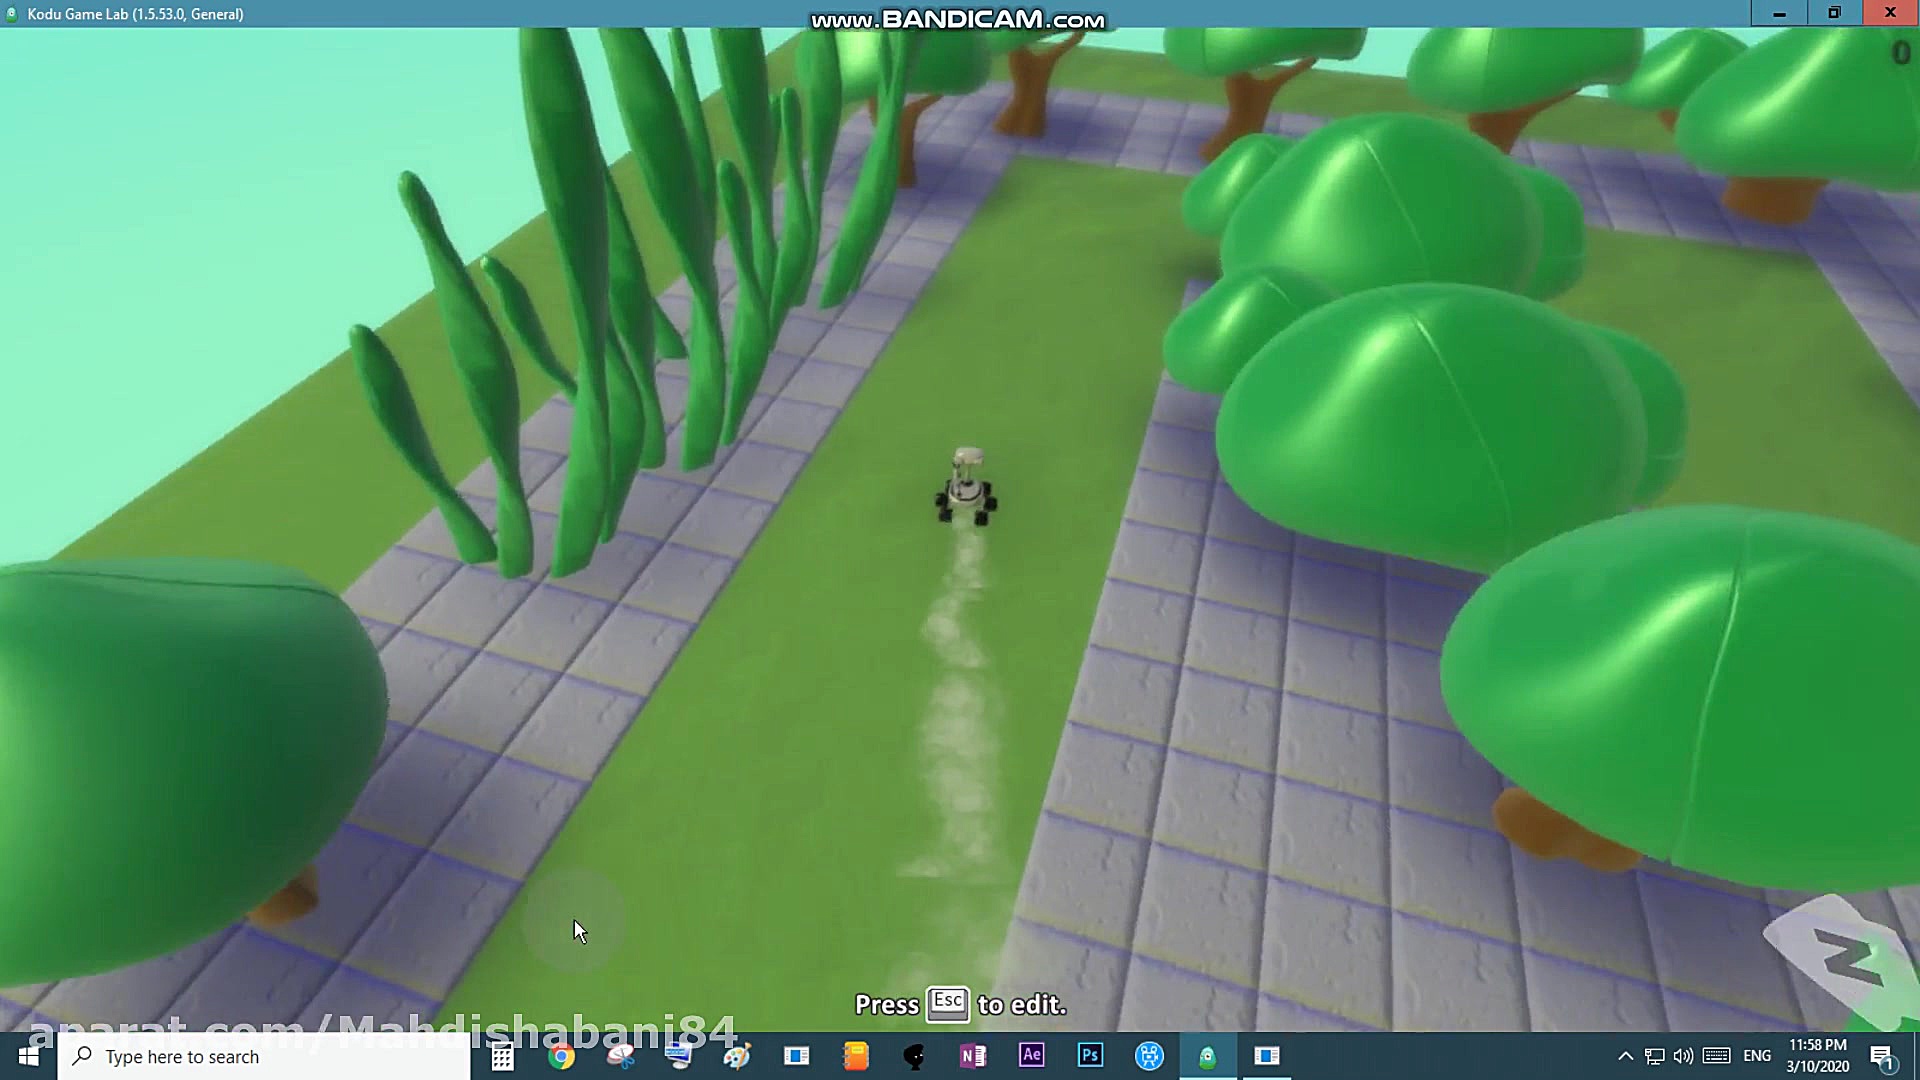Open the Kodu Game Lab taskbar icon
Screen dimensions: 1920x1080
click(1207, 1056)
